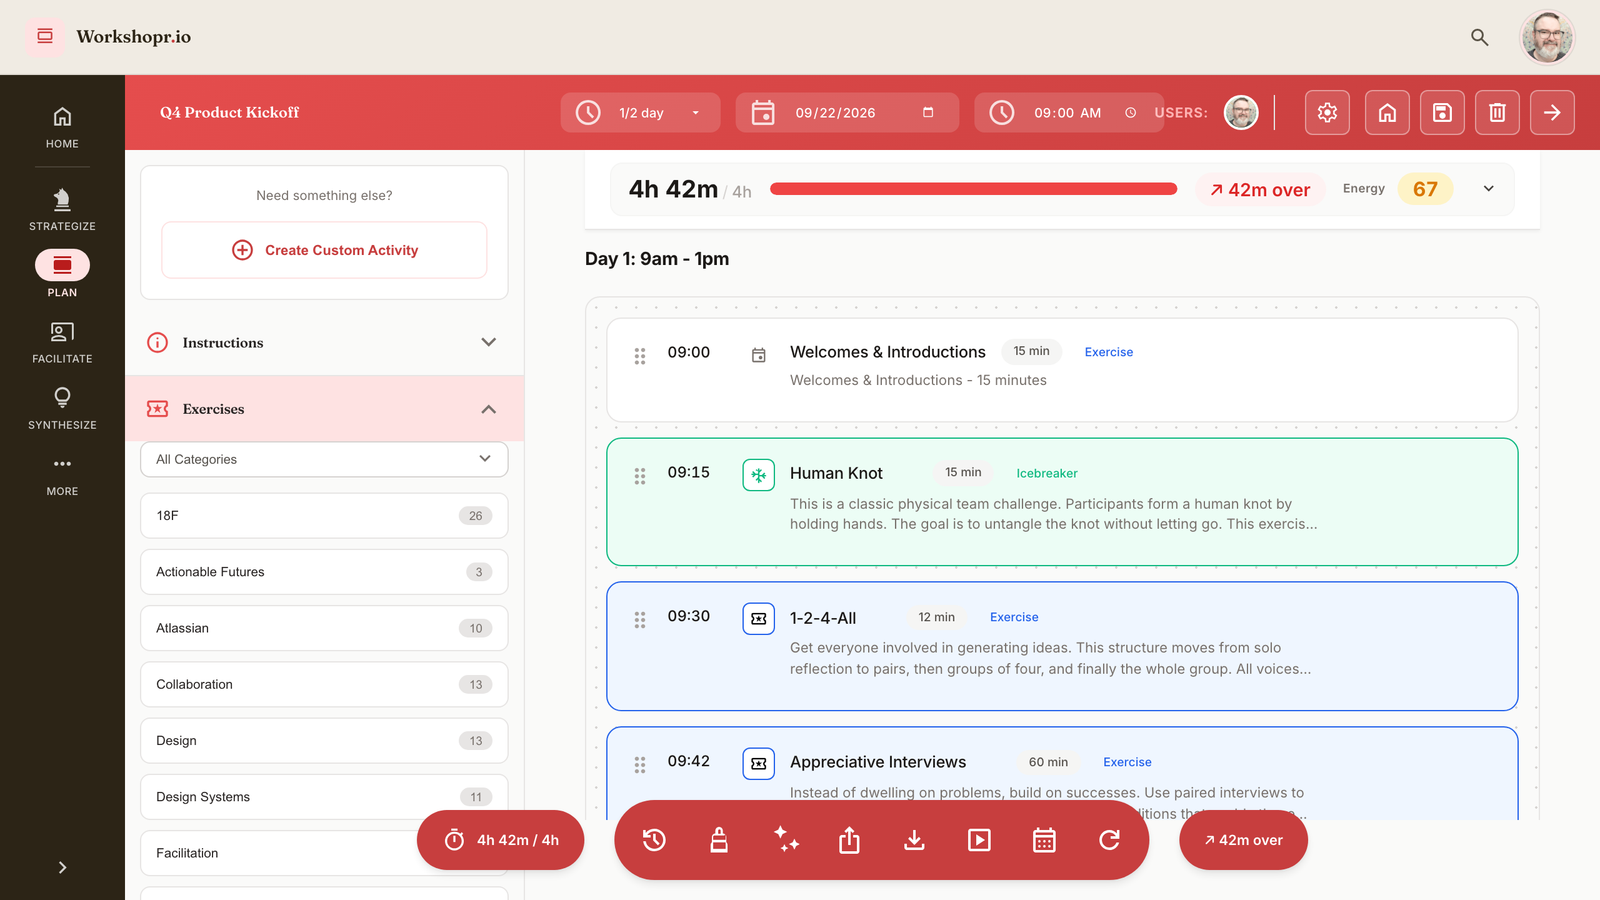Open the Design Systems category
Viewport: 1600px width, 900px height.
324,797
